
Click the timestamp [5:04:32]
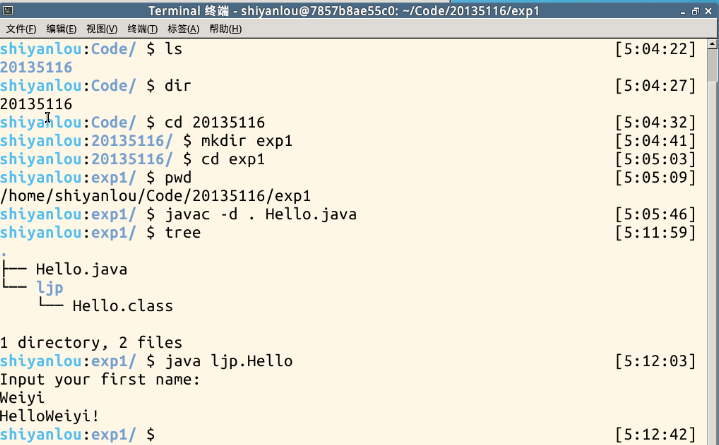[655, 122]
